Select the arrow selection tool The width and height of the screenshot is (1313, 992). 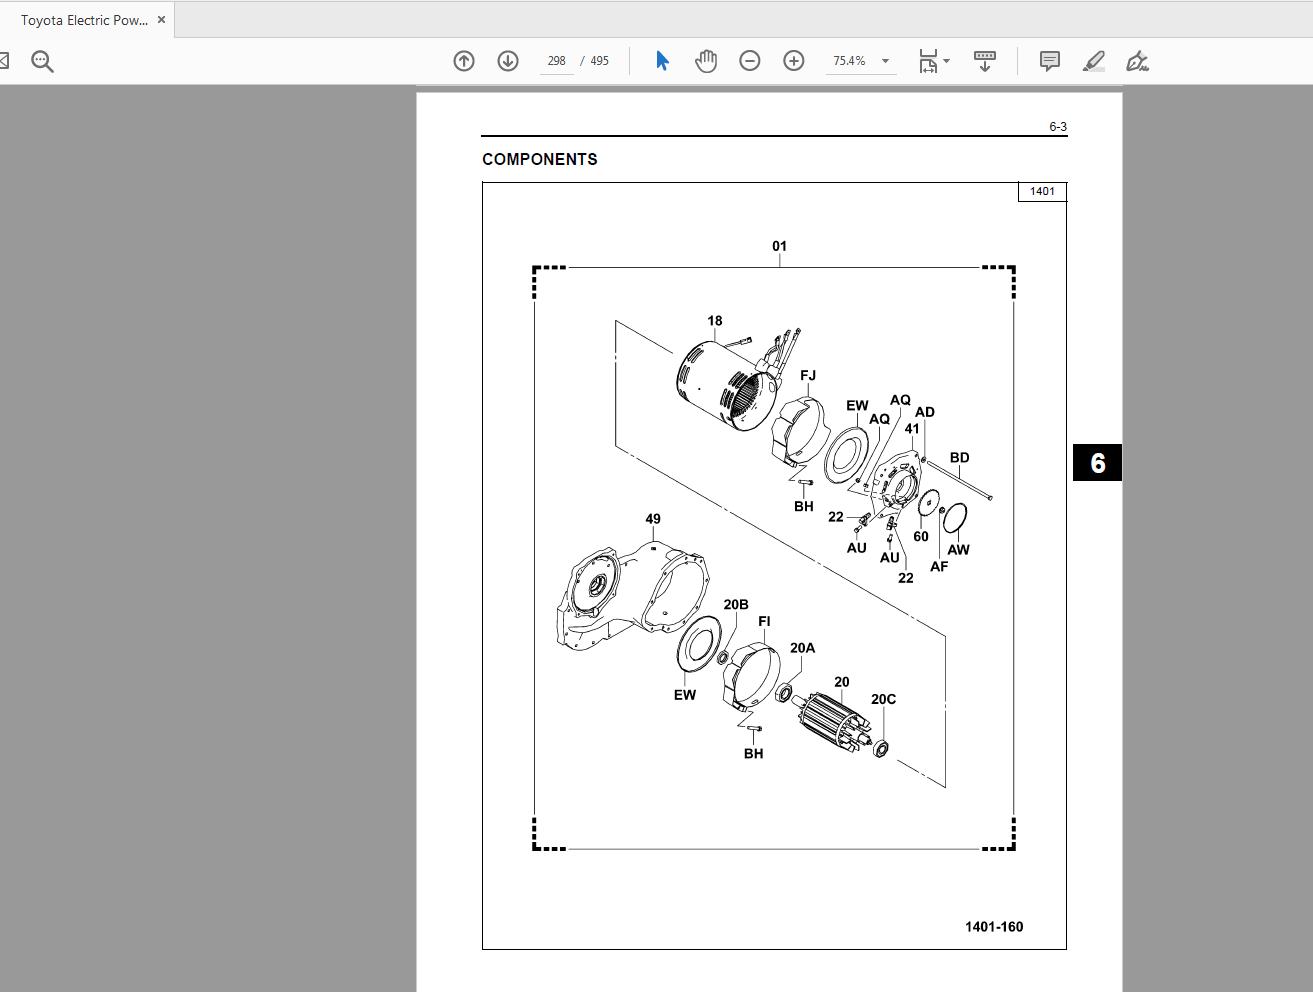662,61
